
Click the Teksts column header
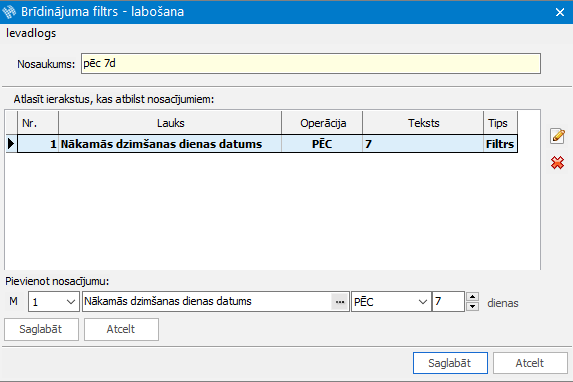[423, 123]
